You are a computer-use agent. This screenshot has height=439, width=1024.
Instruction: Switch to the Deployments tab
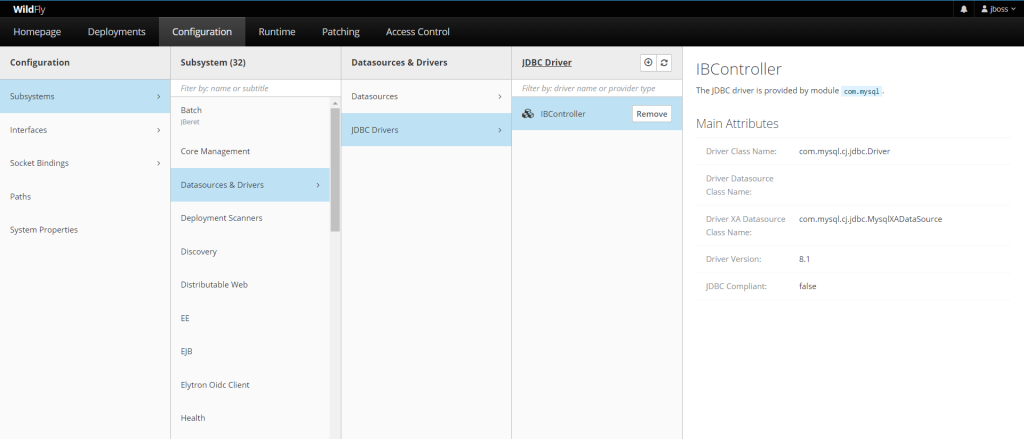[x=117, y=31]
